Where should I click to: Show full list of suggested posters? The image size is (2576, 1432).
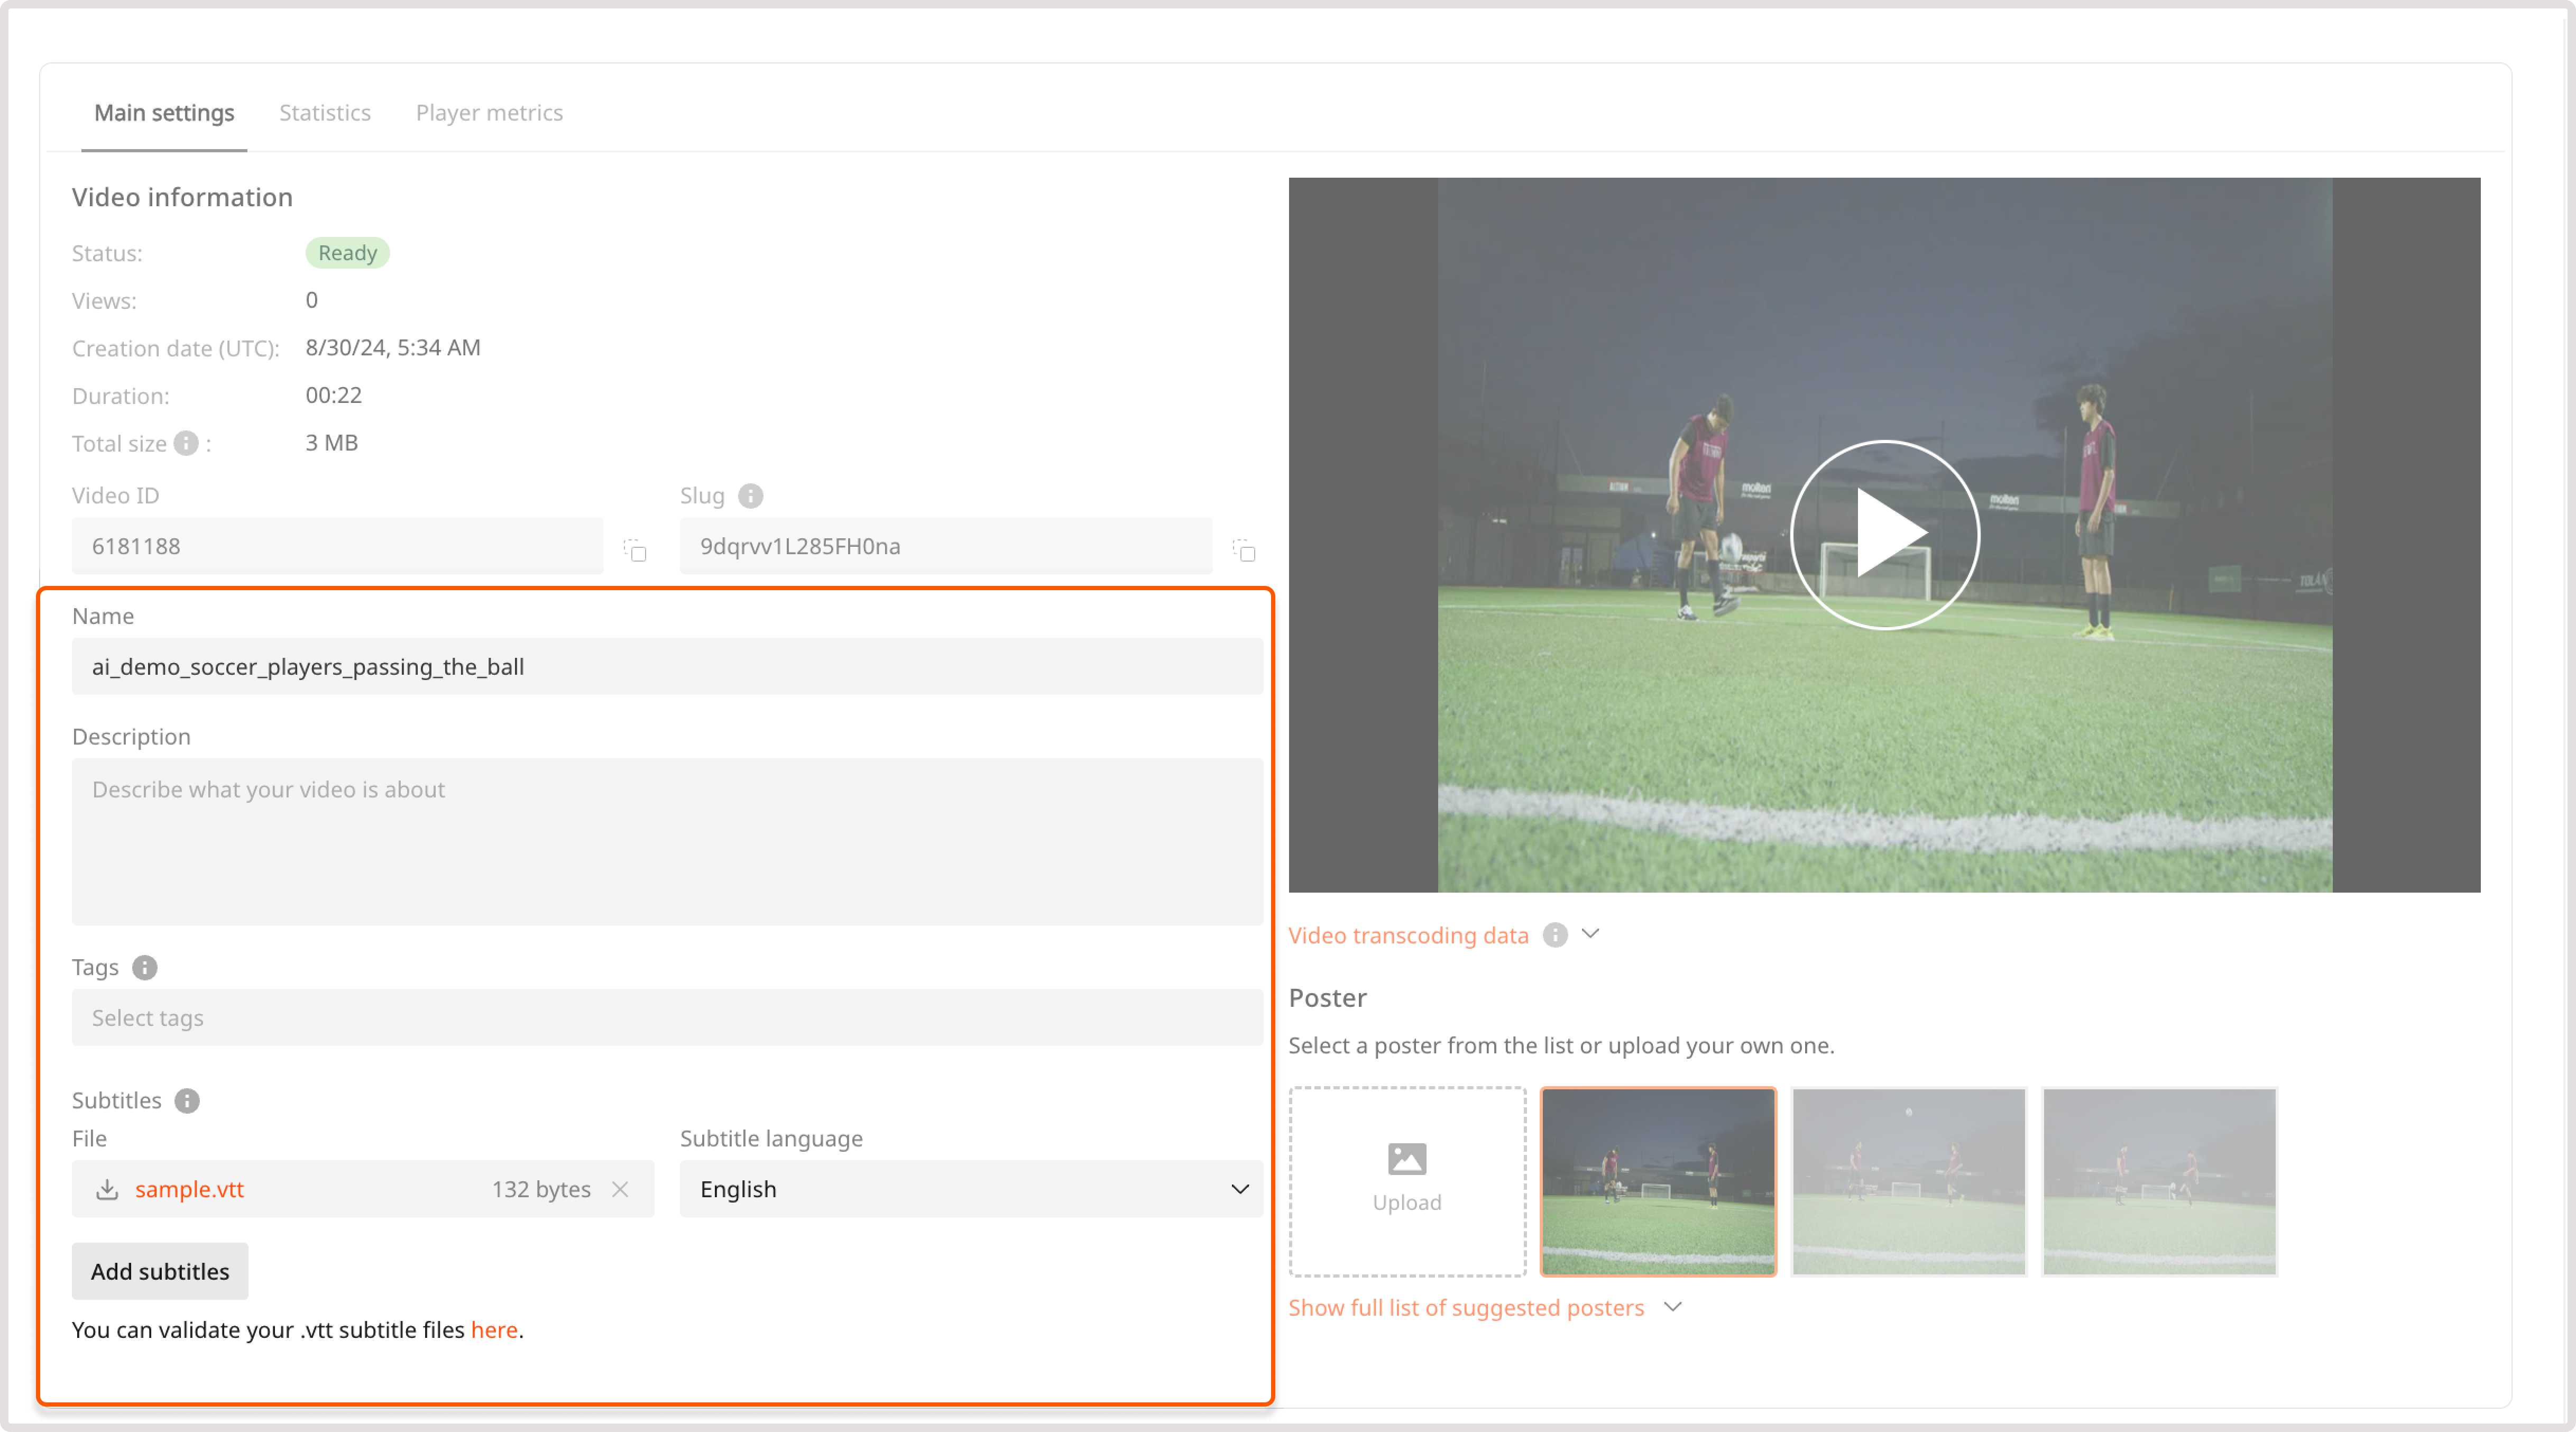coord(1467,1307)
